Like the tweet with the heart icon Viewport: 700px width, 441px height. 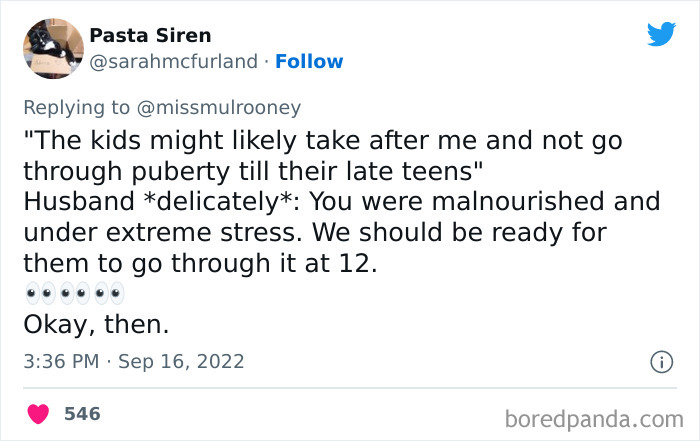pos(38,413)
